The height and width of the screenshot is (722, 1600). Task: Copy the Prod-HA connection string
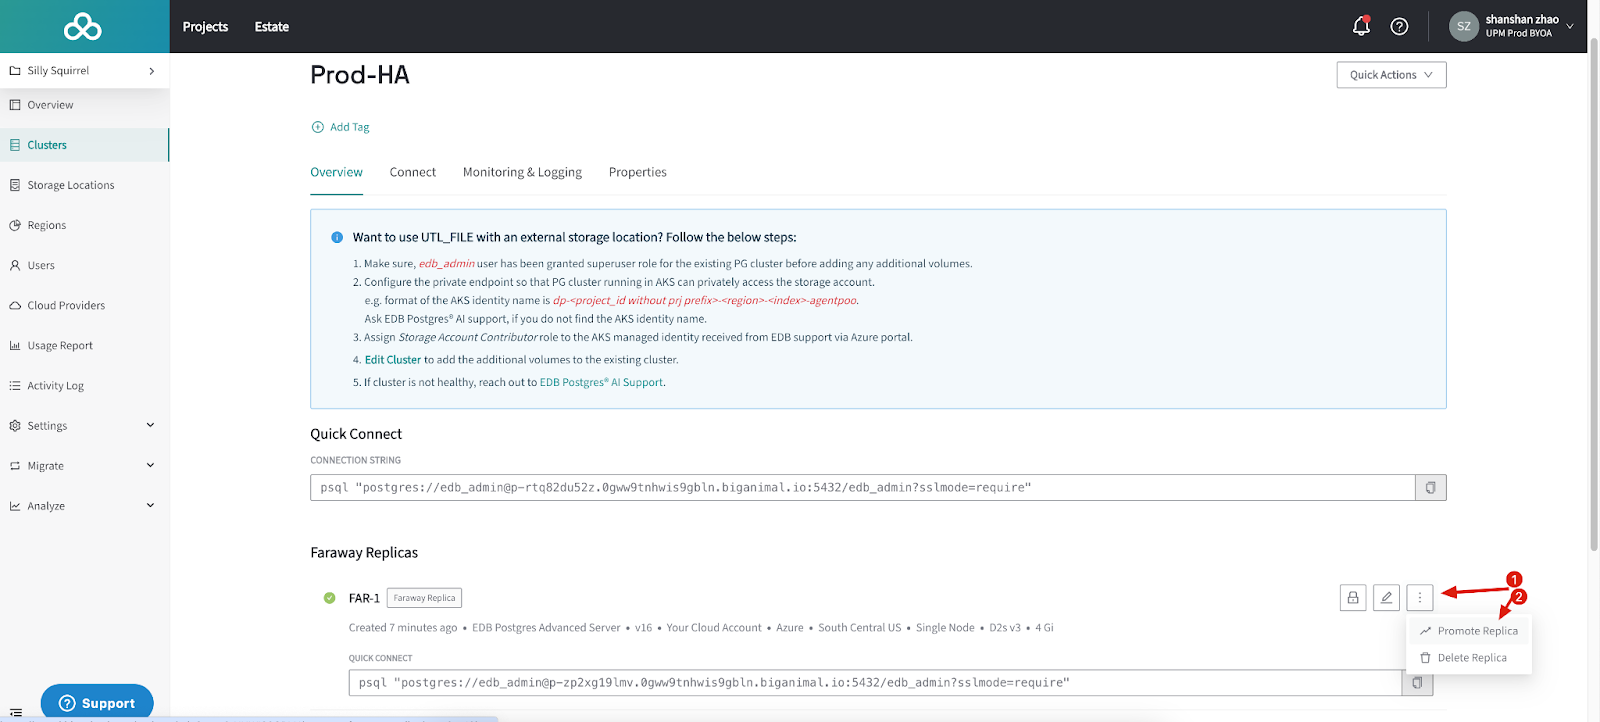point(1430,487)
